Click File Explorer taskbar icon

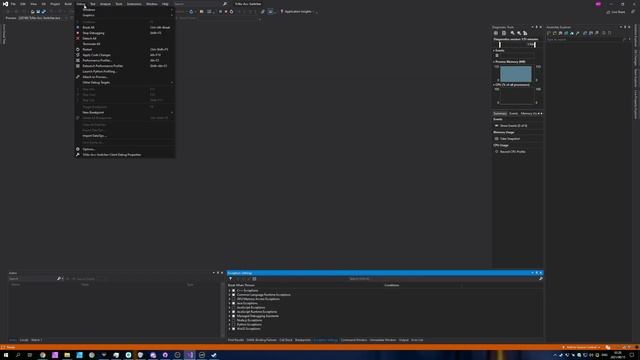coord(67,355)
